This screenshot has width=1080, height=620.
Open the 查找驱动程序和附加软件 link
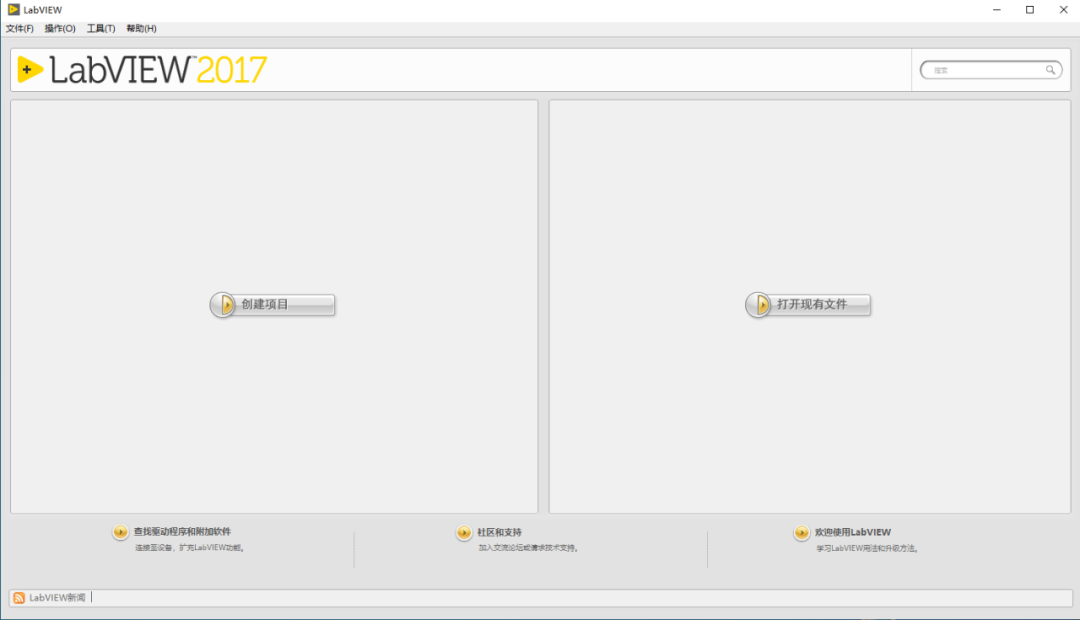click(x=182, y=532)
